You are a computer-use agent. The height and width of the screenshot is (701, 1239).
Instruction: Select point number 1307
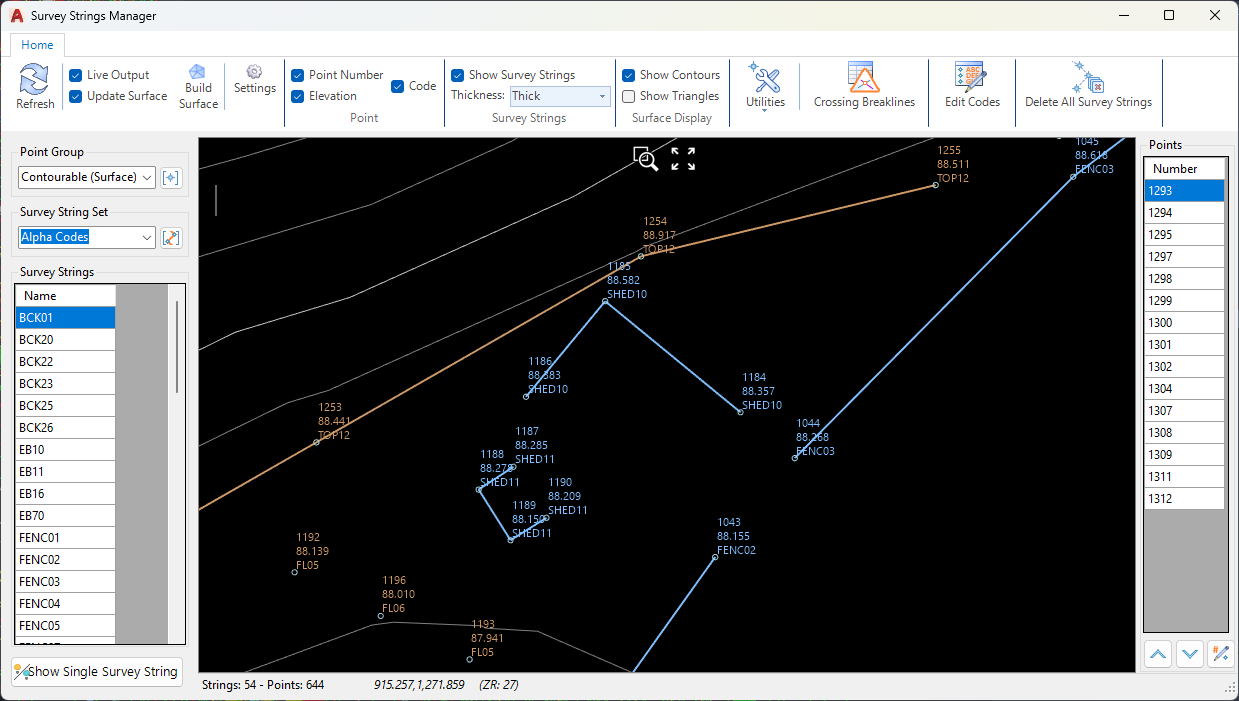[1185, 411]
